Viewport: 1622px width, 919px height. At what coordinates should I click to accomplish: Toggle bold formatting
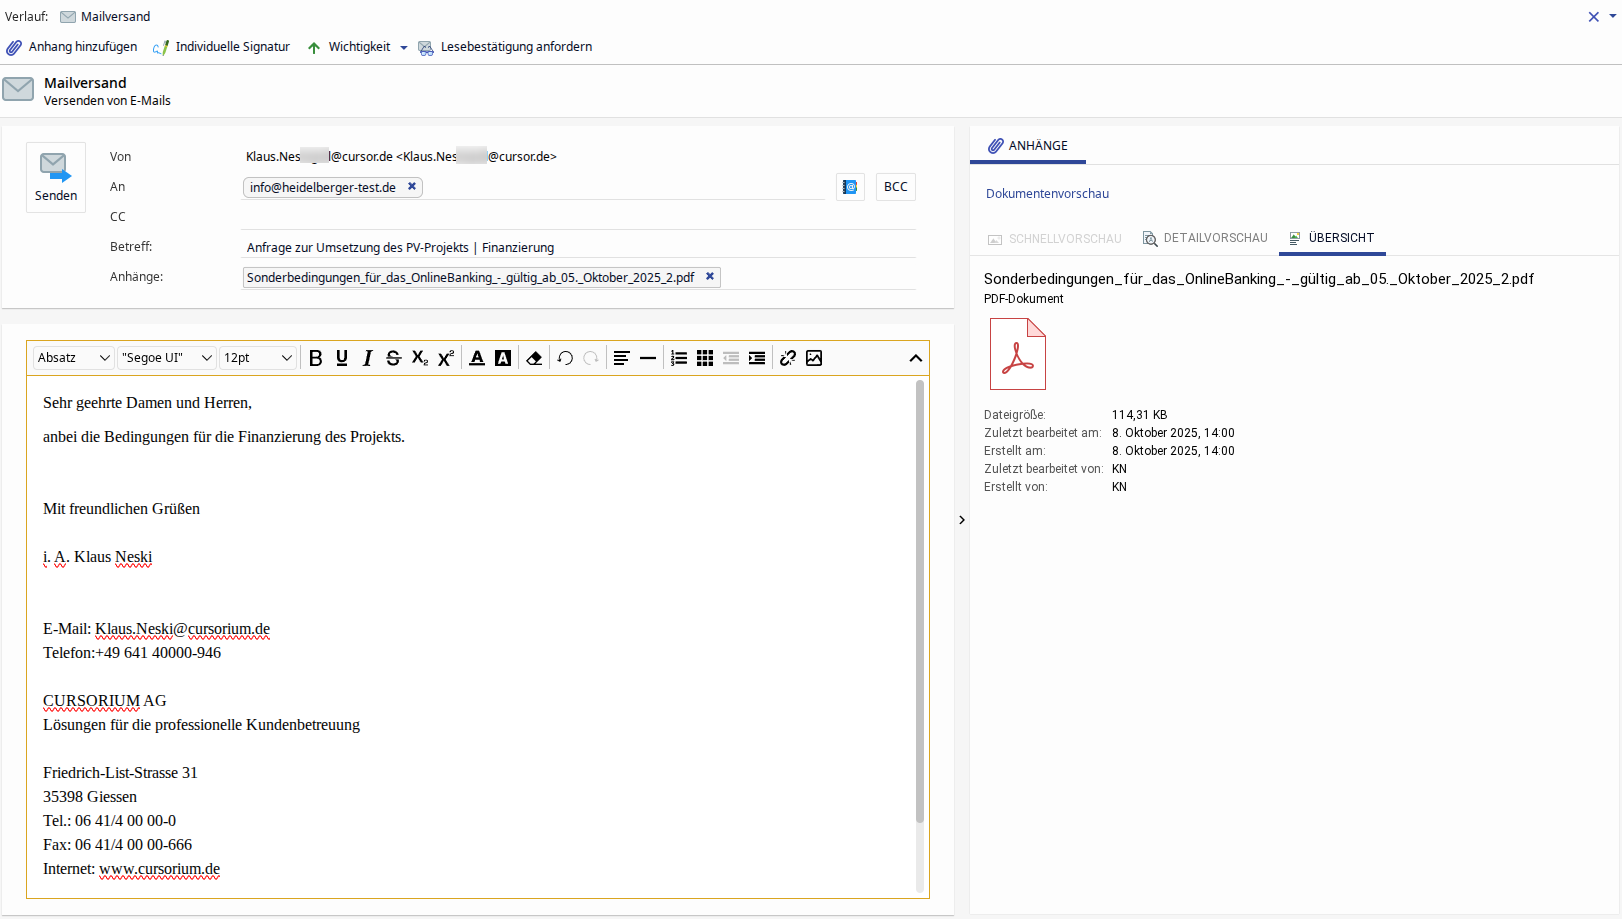[315, 358]
